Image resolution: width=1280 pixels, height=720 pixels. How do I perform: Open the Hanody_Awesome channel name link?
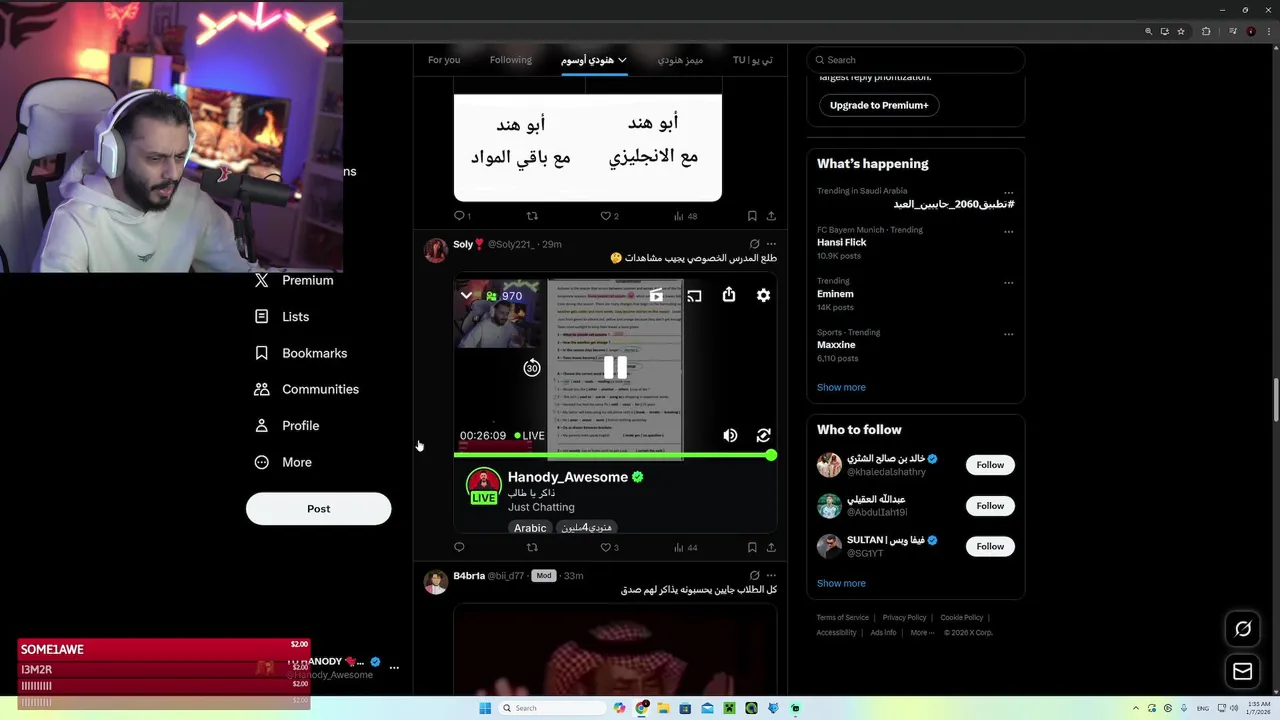point(567,477)
